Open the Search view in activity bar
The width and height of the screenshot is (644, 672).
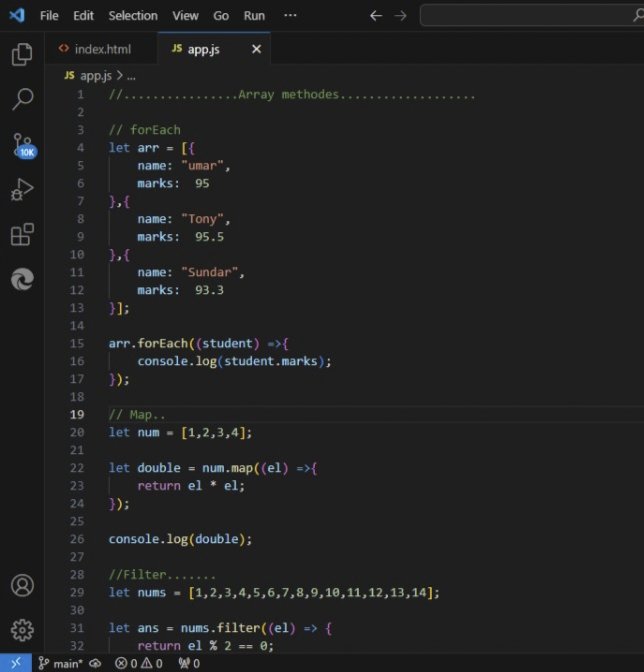pos(22,99)
